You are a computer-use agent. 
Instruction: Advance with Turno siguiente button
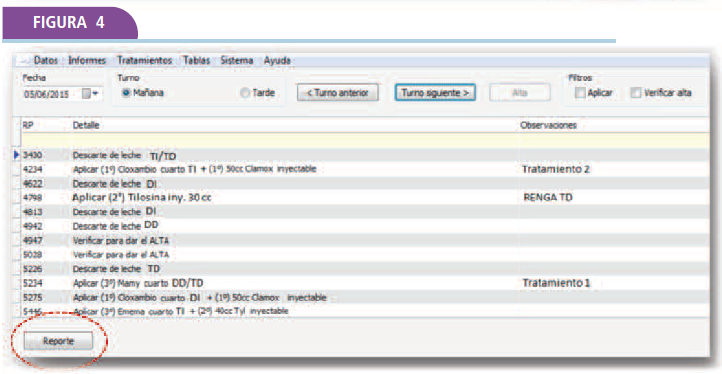(x=435, y=93)
